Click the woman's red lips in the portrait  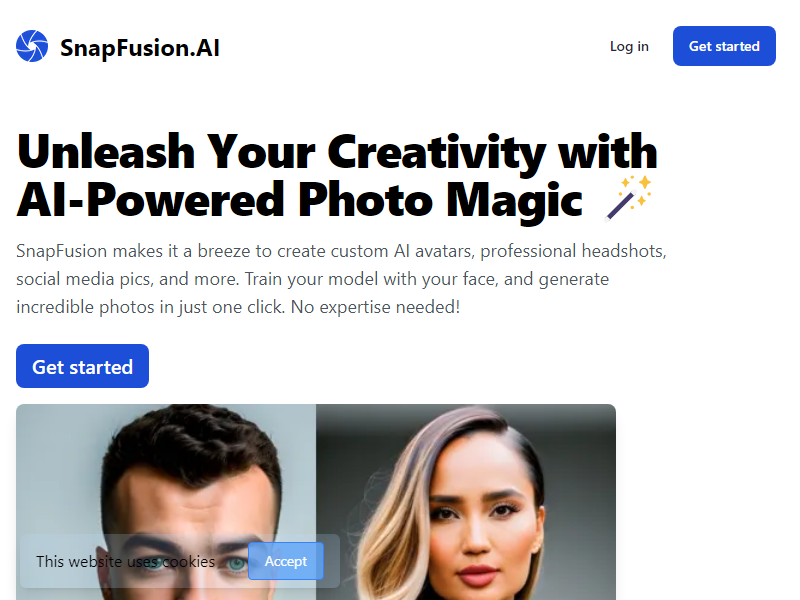[x=475, y=576]
